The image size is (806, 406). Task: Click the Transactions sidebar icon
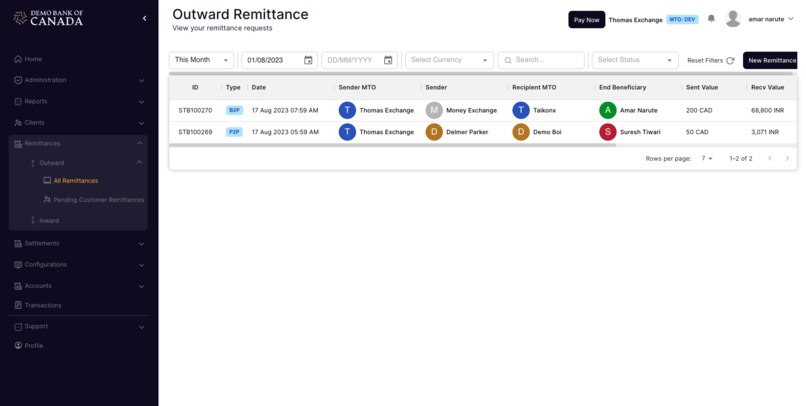pyautogui.click(x=18, y=305)
